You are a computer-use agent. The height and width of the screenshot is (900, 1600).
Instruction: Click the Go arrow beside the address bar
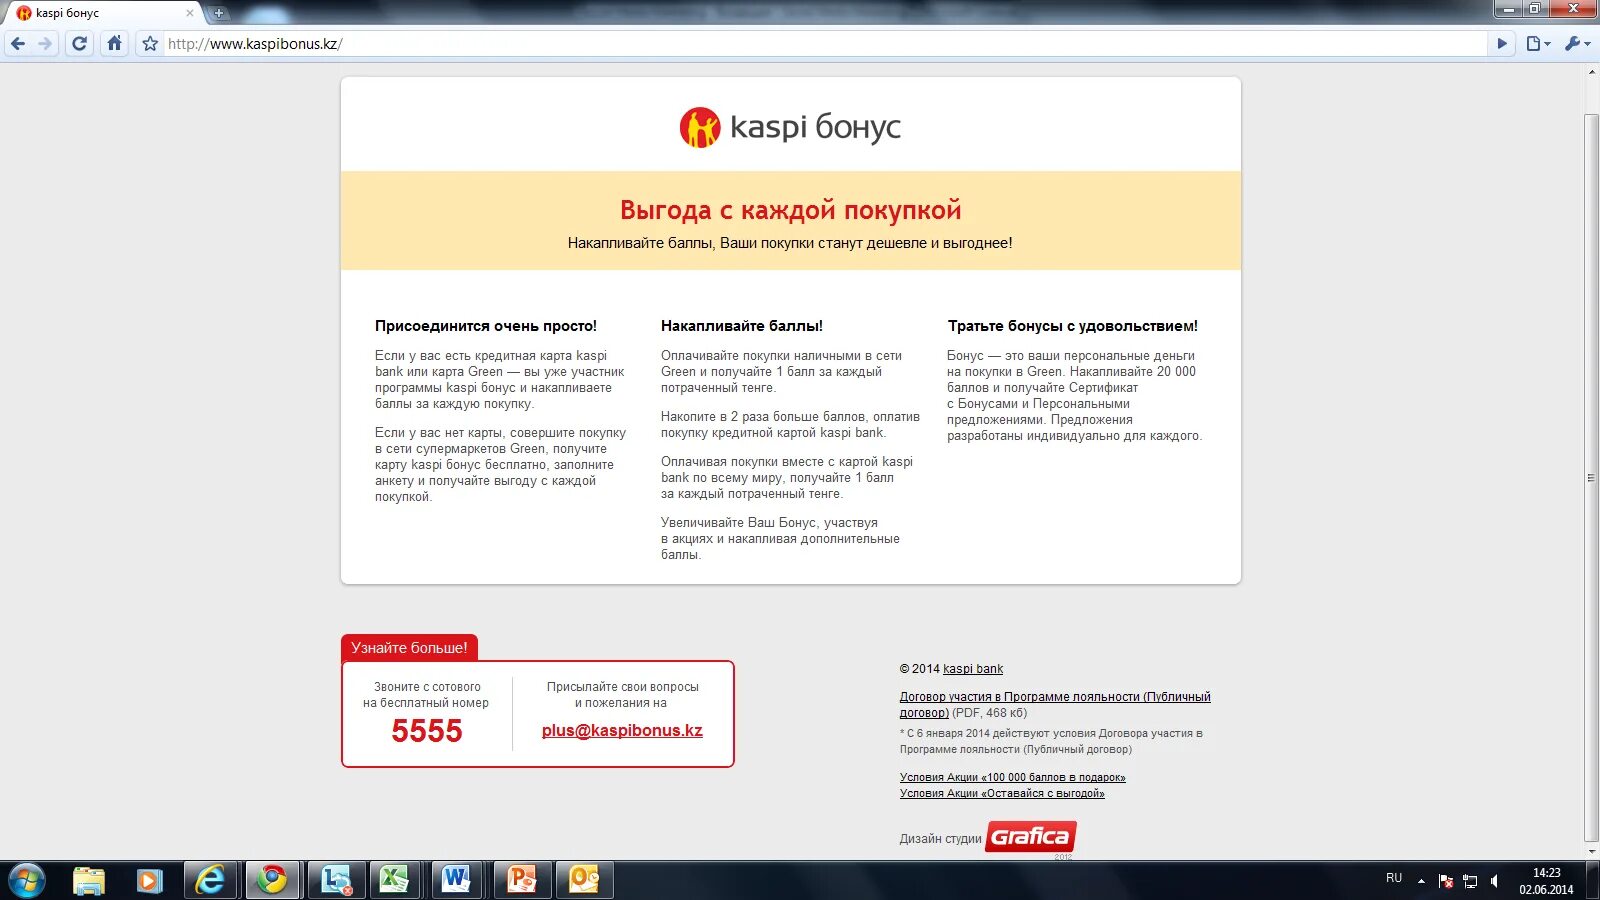coord(1502,44)
